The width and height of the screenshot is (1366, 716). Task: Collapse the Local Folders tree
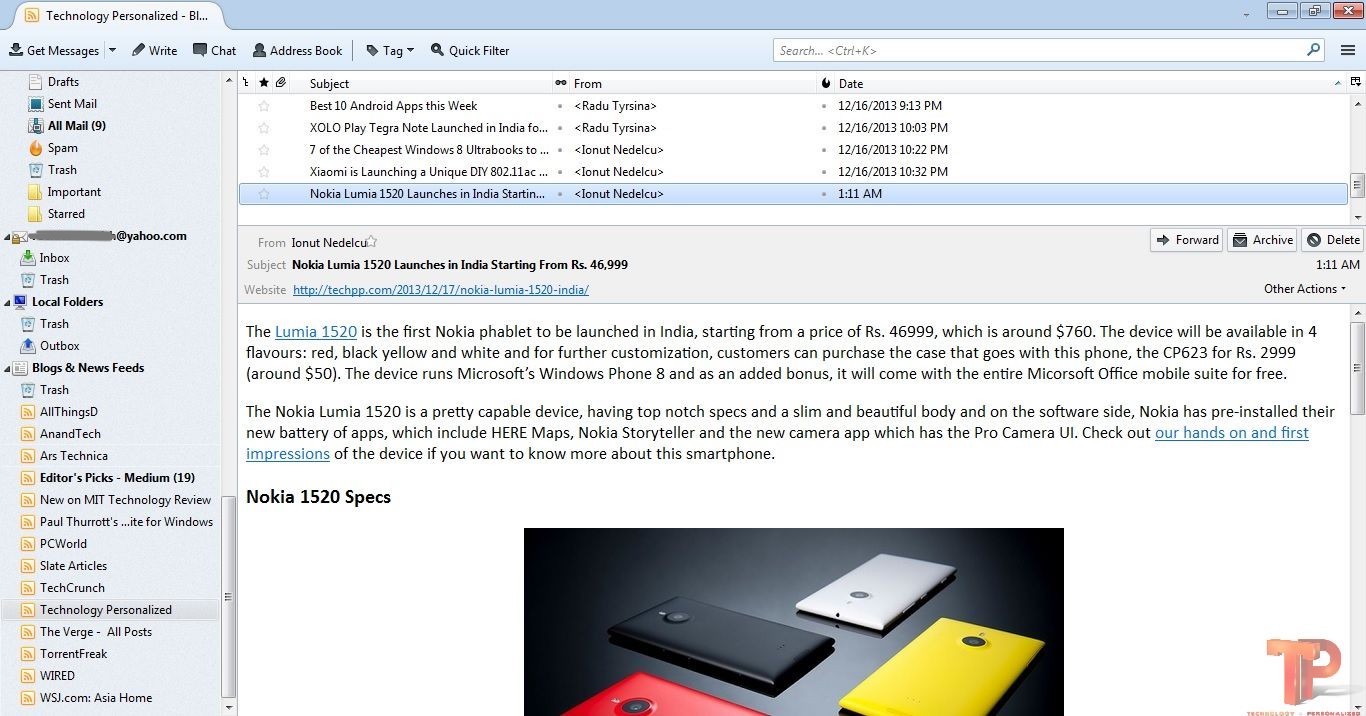coord(7,302)
